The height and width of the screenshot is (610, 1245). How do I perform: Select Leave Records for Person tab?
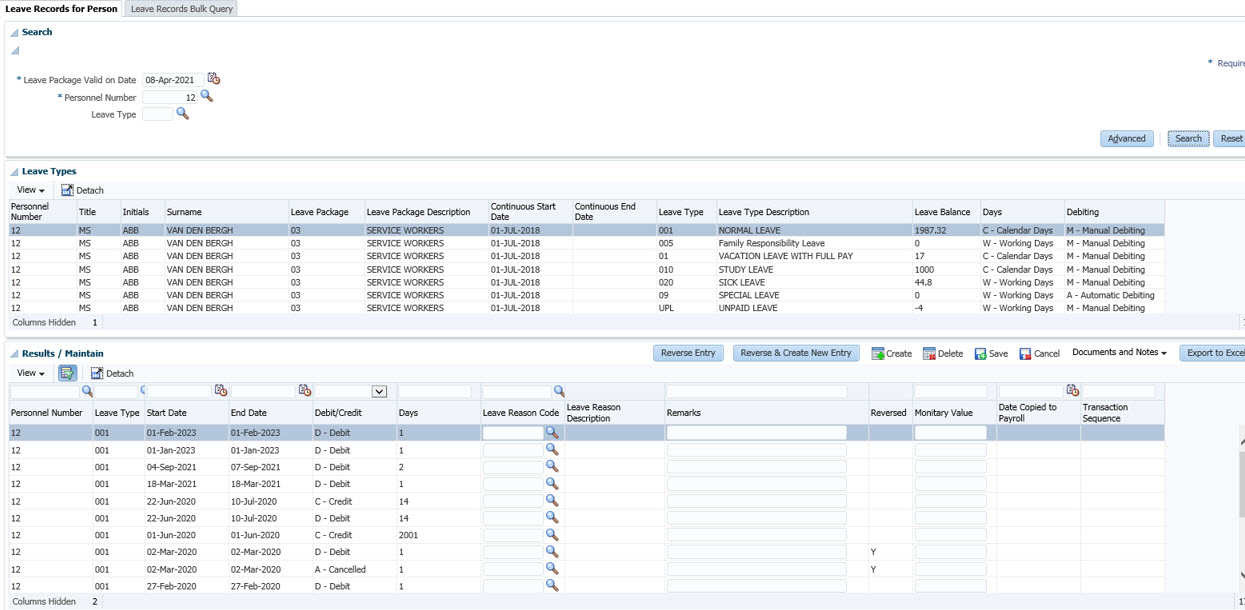pyautogui.click(x=62, y=9)
